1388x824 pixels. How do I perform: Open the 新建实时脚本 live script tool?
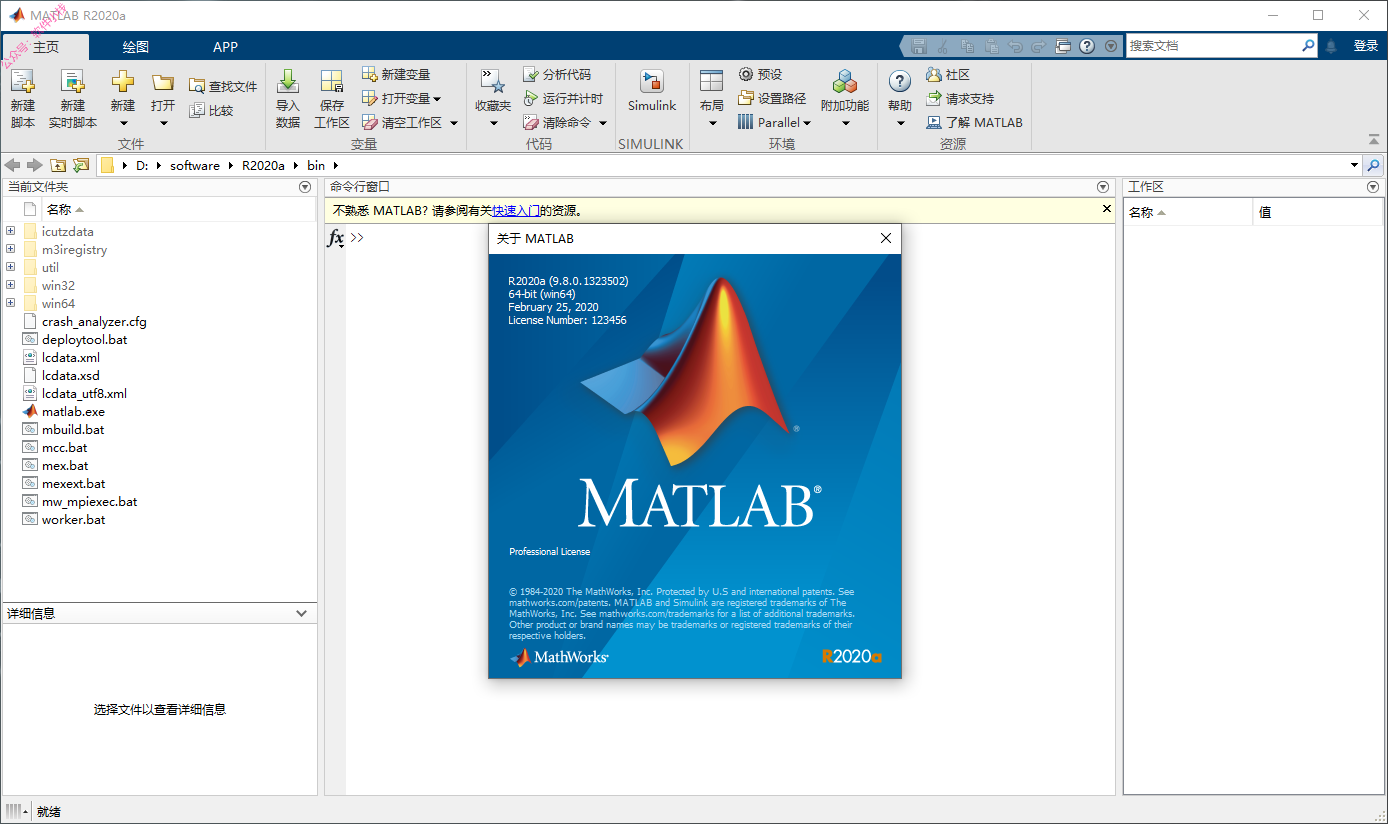click(73, 99)
